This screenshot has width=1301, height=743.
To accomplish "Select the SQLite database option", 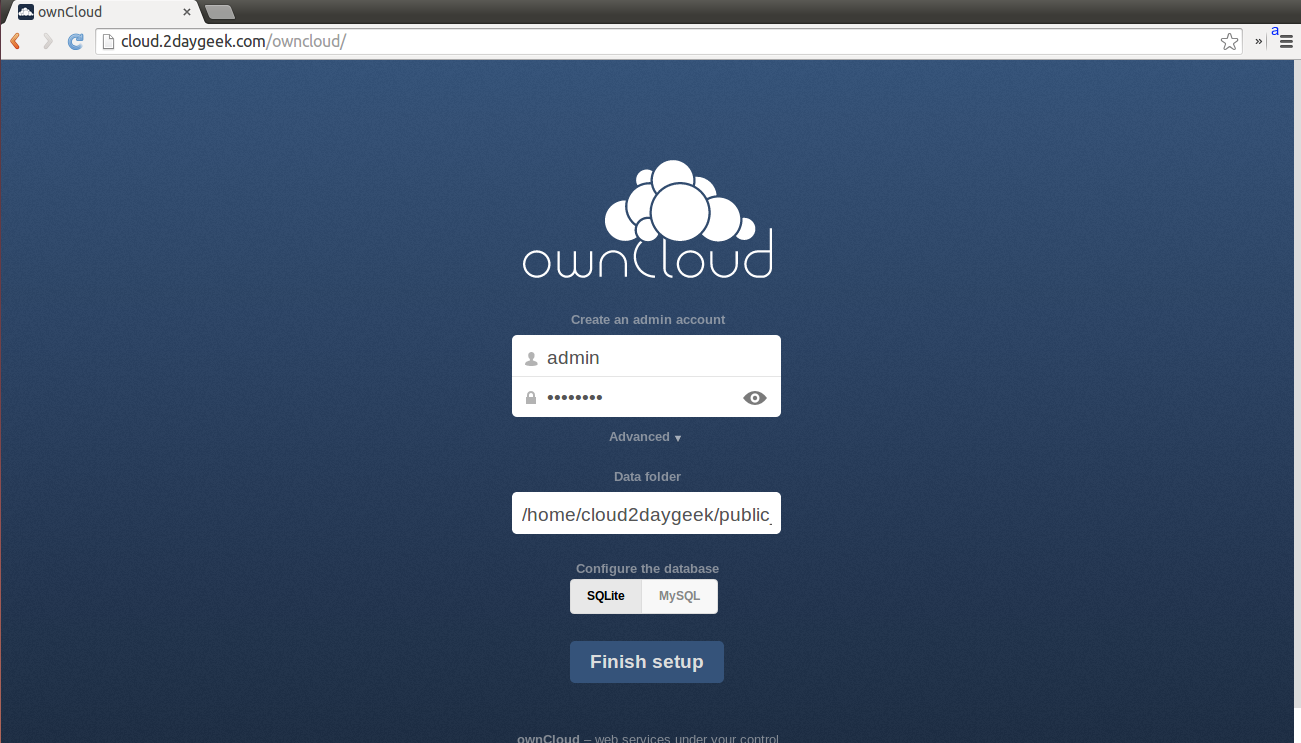I will click(x=606, y=596).
